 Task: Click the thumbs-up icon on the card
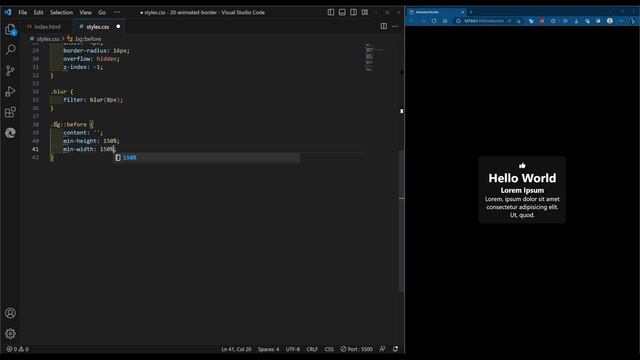[522, 165]
